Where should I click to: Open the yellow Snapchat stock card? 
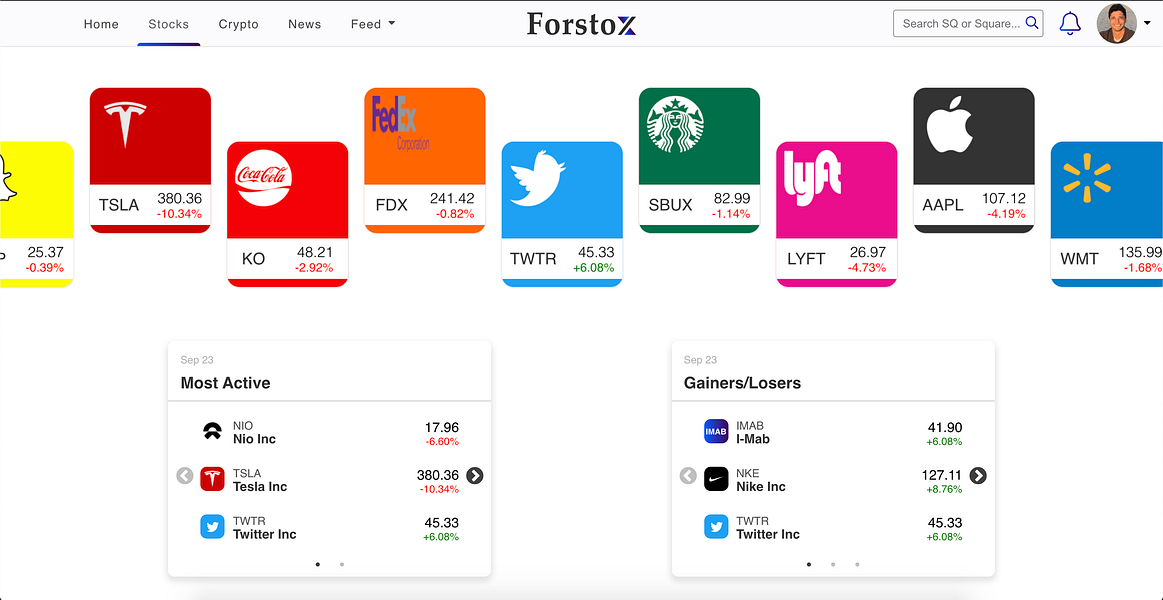point(36,214)
